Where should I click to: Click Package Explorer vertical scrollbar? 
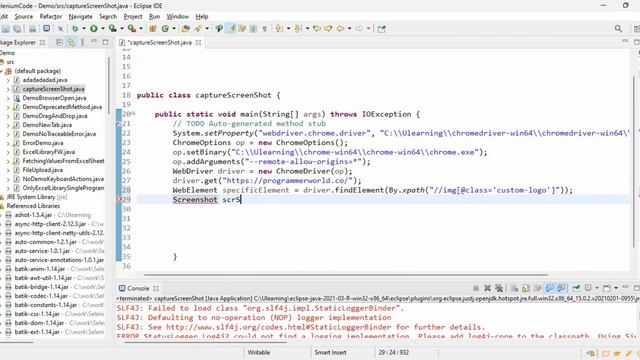(x=109, y=86)
